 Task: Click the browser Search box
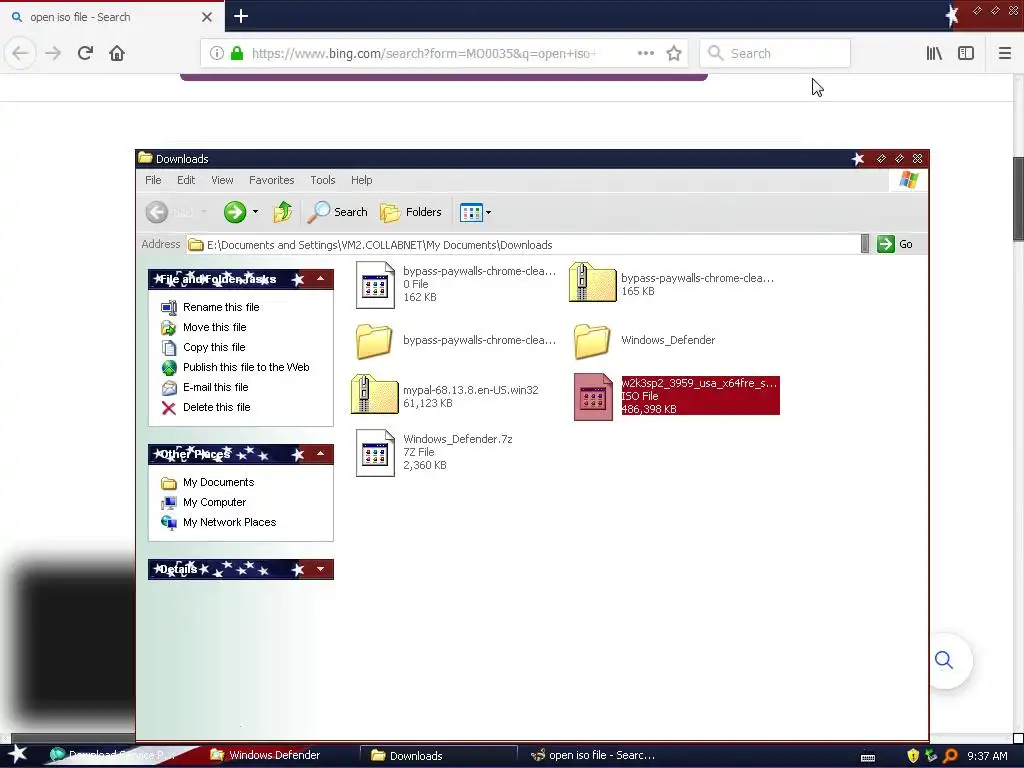pos(775,54)
